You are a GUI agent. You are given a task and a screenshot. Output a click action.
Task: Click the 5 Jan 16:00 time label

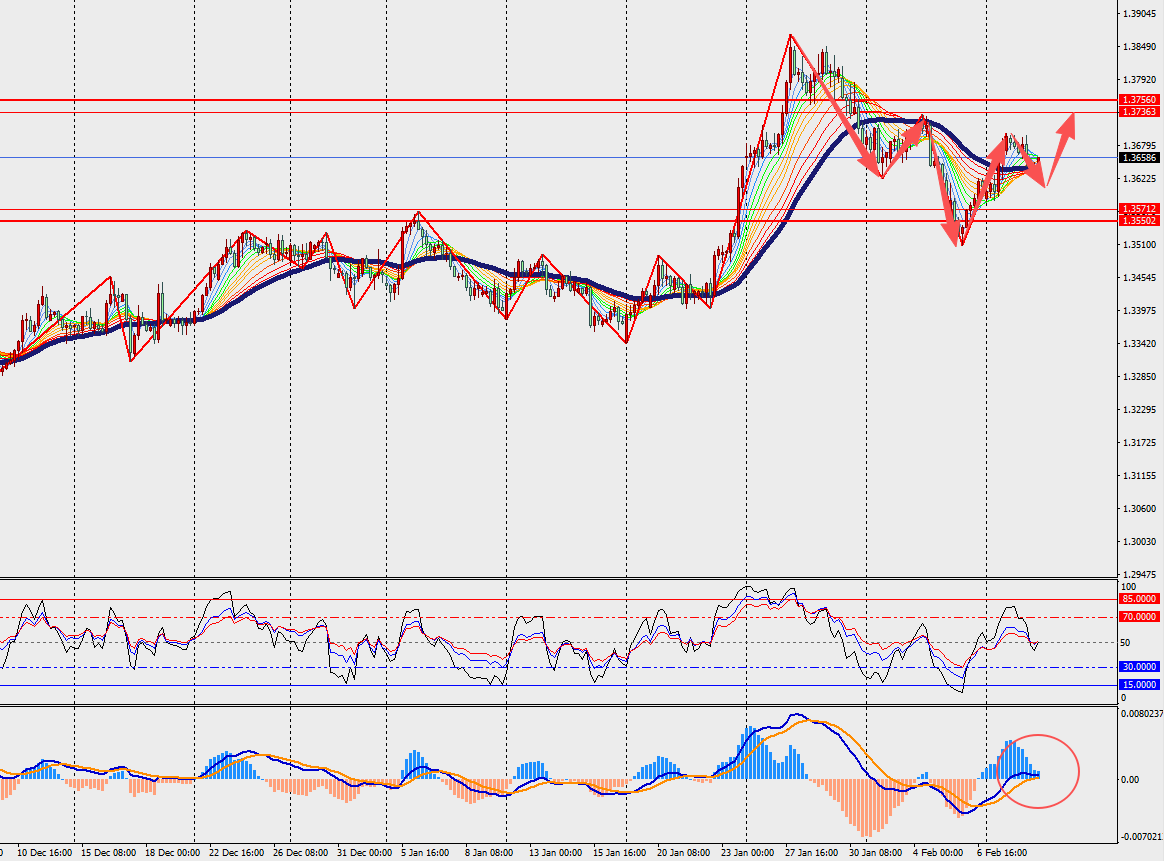[x=424, y=853]
